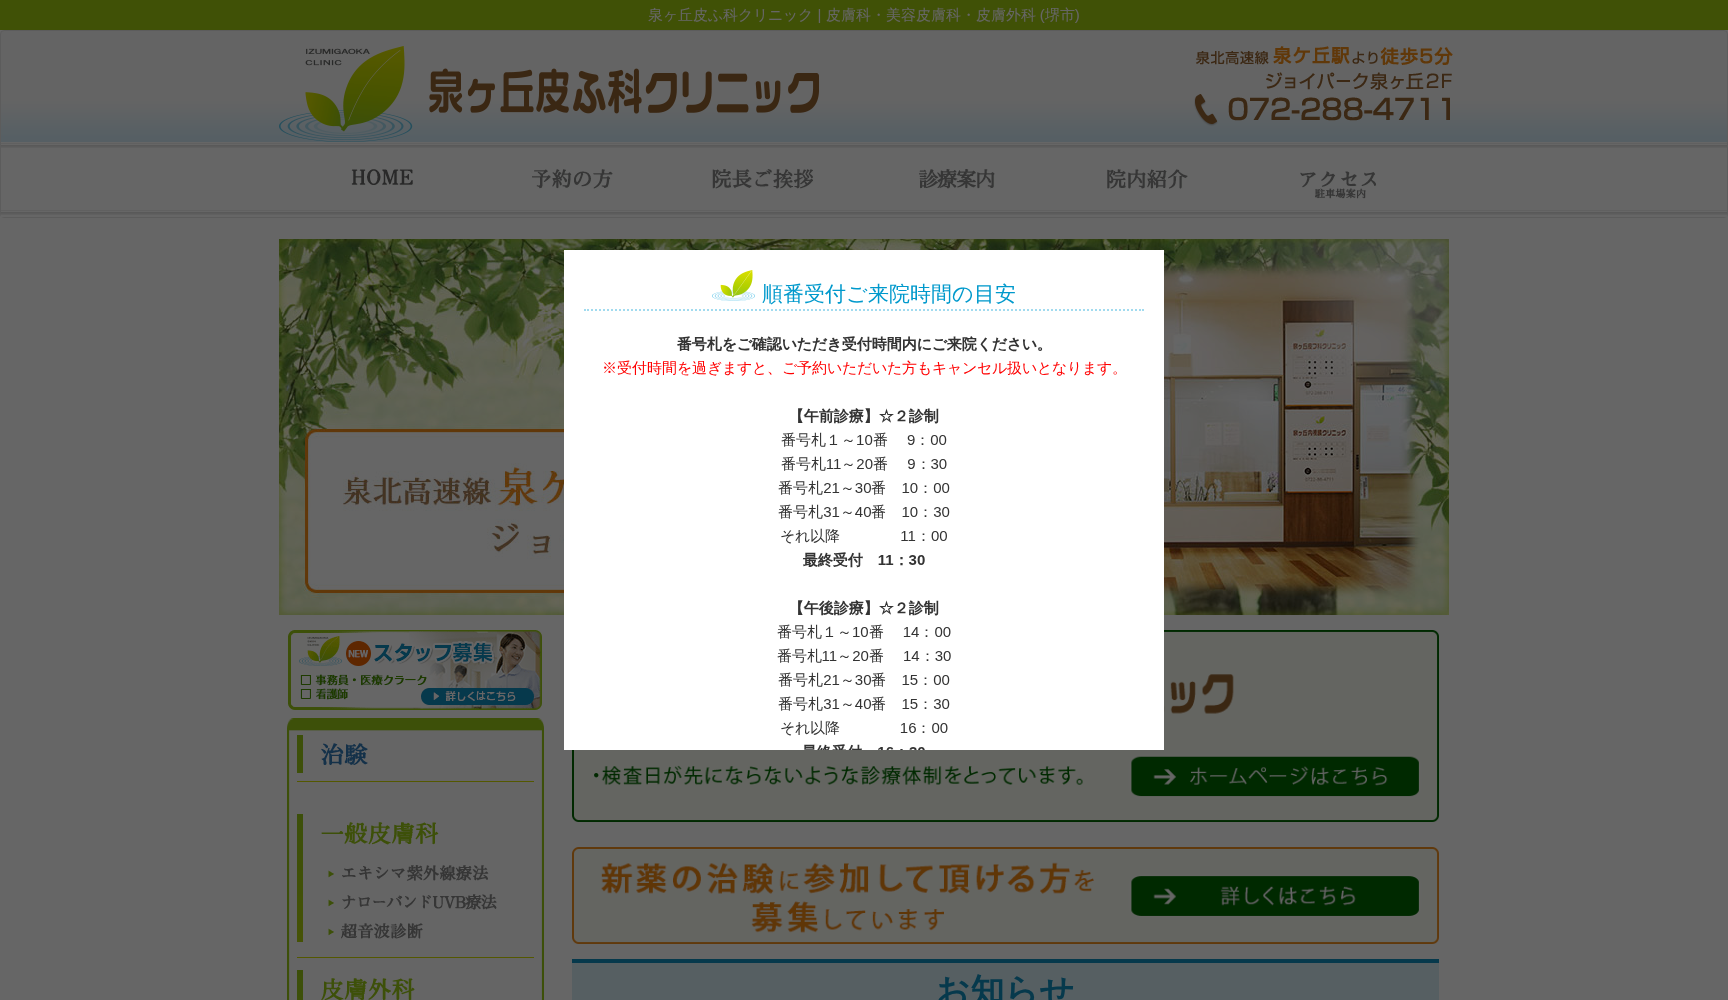The image size is (1728, 1000).
Task: Click the triangle marker beside エキシマ紫外線療法
Action: click(330, 873)
